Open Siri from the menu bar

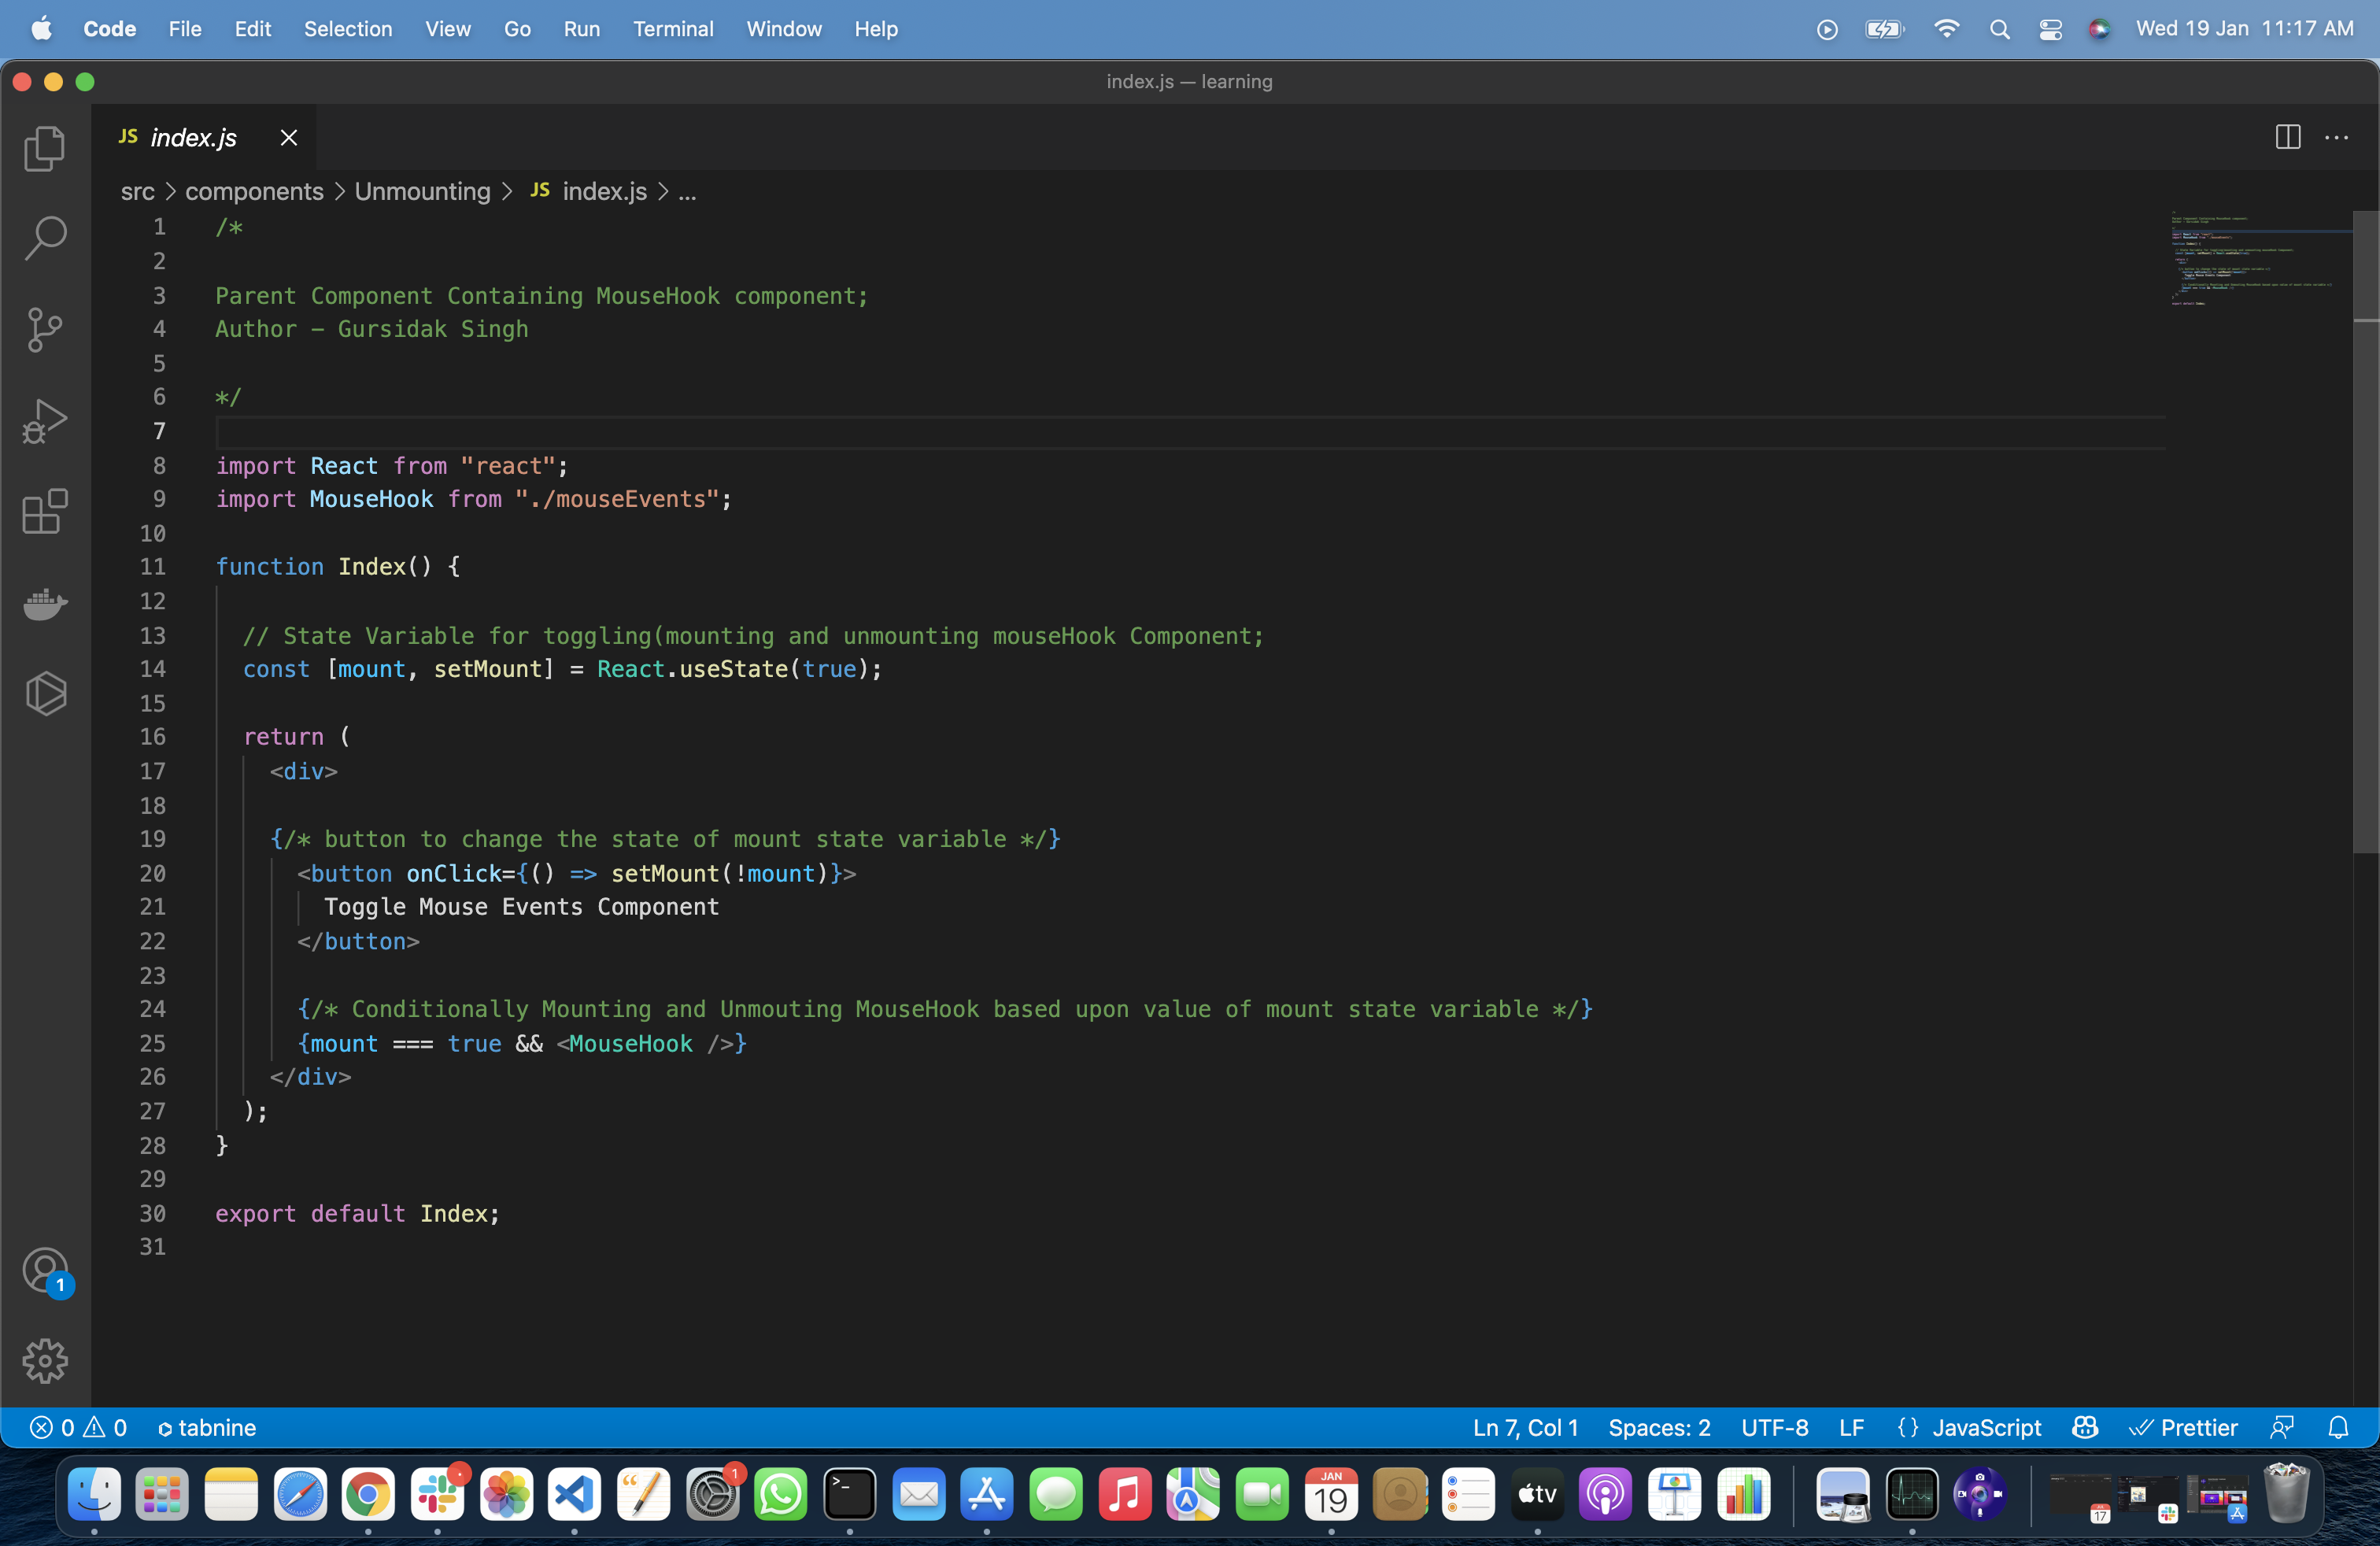2099,29
